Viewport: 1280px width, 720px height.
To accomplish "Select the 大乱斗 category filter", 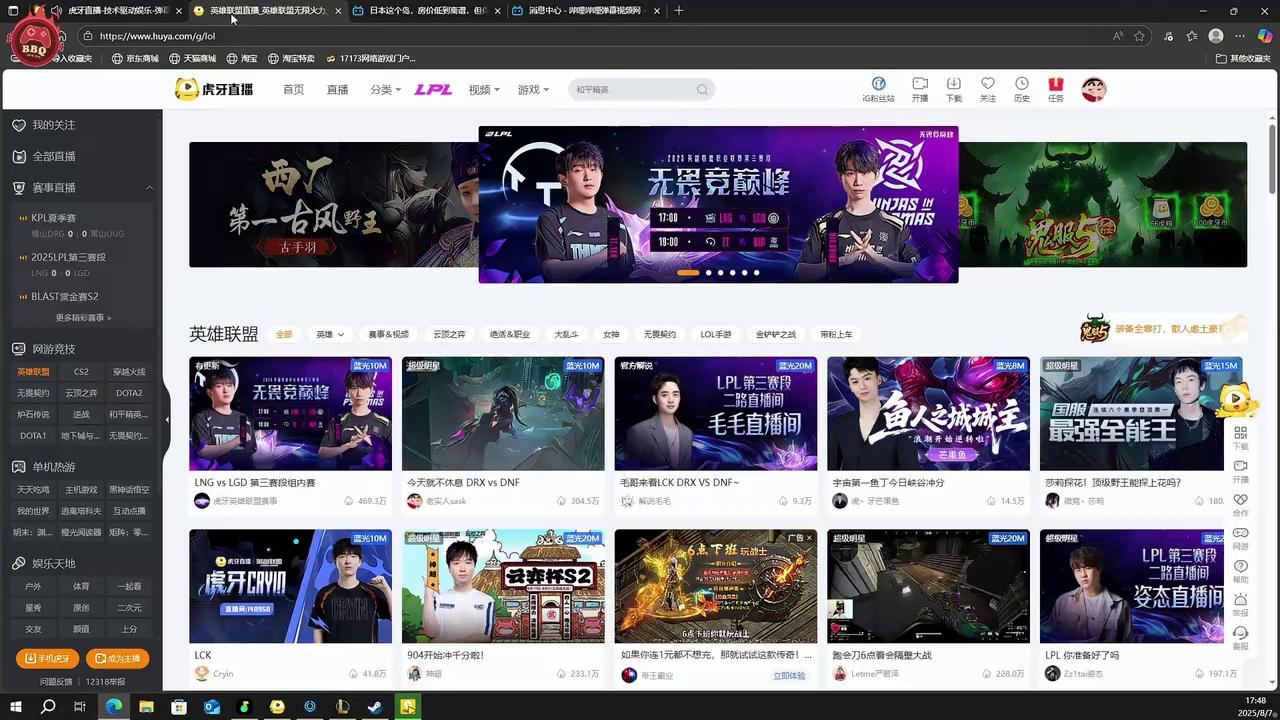I will tap(568, 334).
